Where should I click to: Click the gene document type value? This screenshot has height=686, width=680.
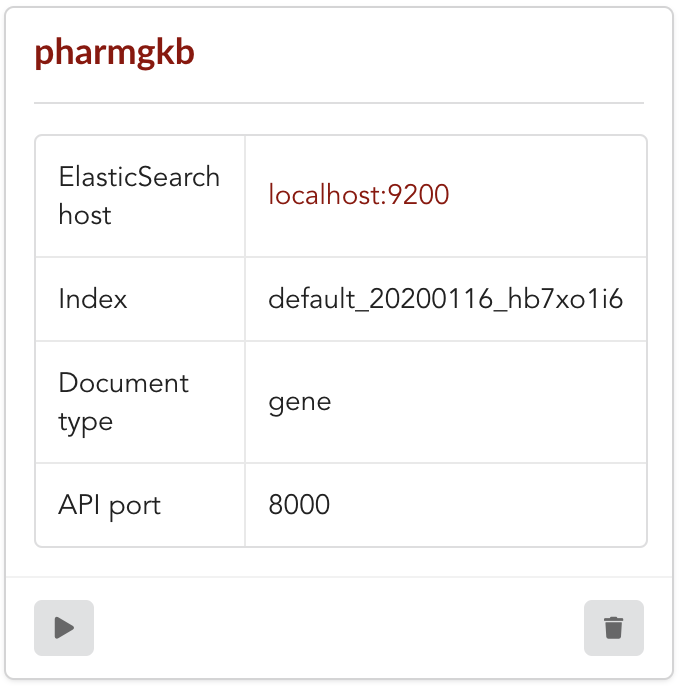coord(300,402)
